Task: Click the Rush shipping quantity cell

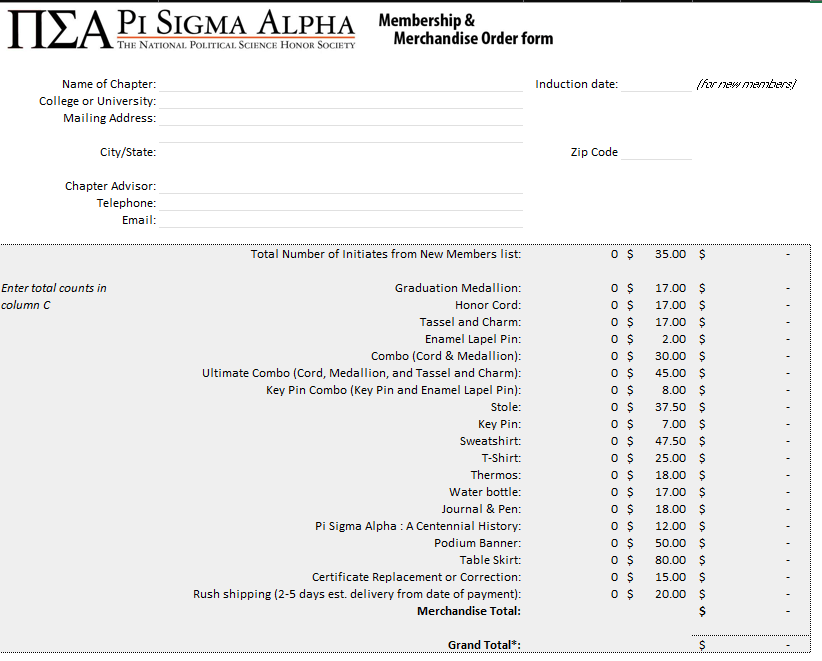Action: [x=572, y=594]
